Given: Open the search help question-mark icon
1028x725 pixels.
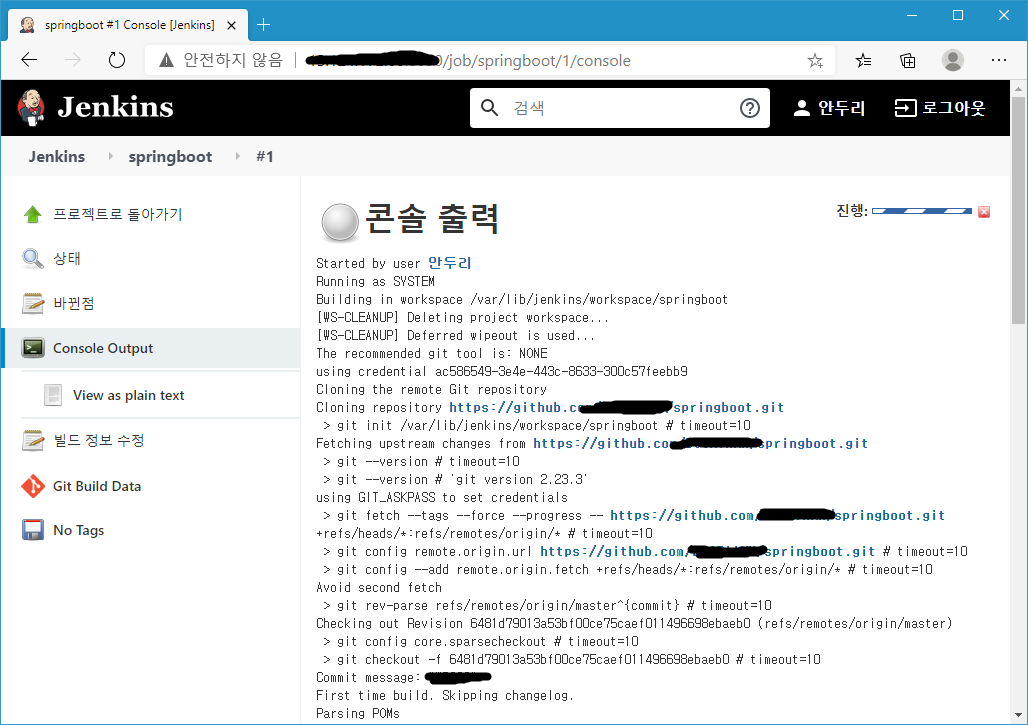Looking at the screenshot, I should [x=749, y=108].
